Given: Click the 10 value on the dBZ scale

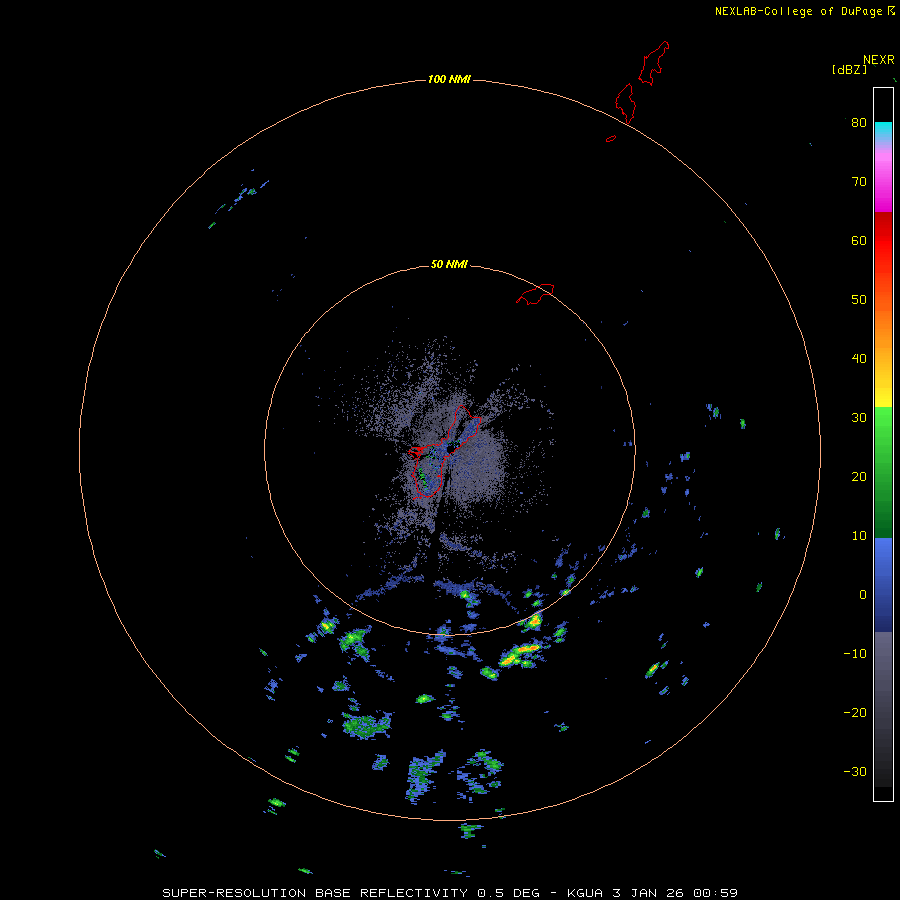Looking at the screenshot, I should pos(859,536).
